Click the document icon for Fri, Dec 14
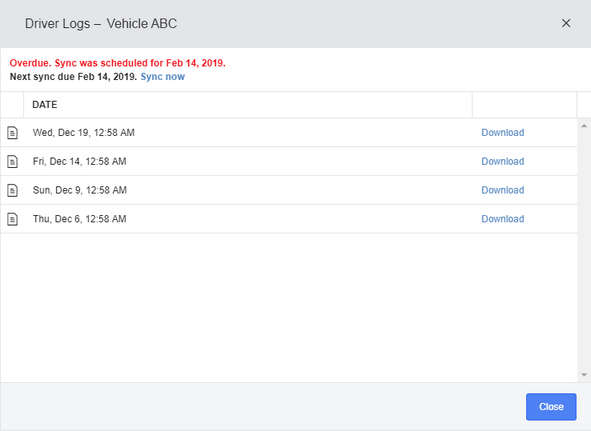 point(12,161)
